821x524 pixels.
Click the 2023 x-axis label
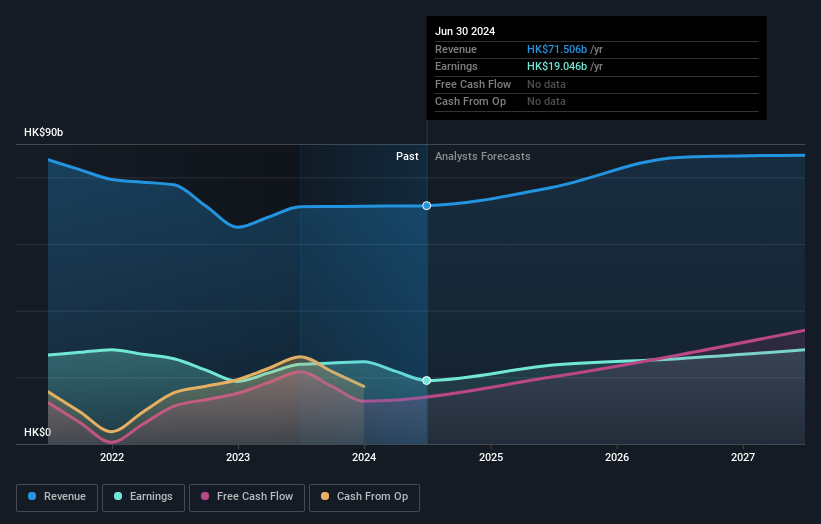click(238, 458)
